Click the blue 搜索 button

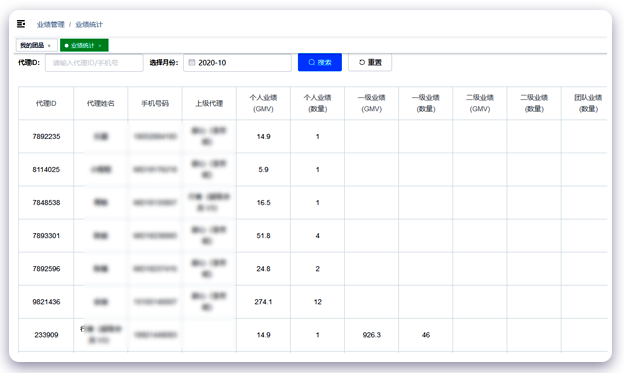[320, 62]
